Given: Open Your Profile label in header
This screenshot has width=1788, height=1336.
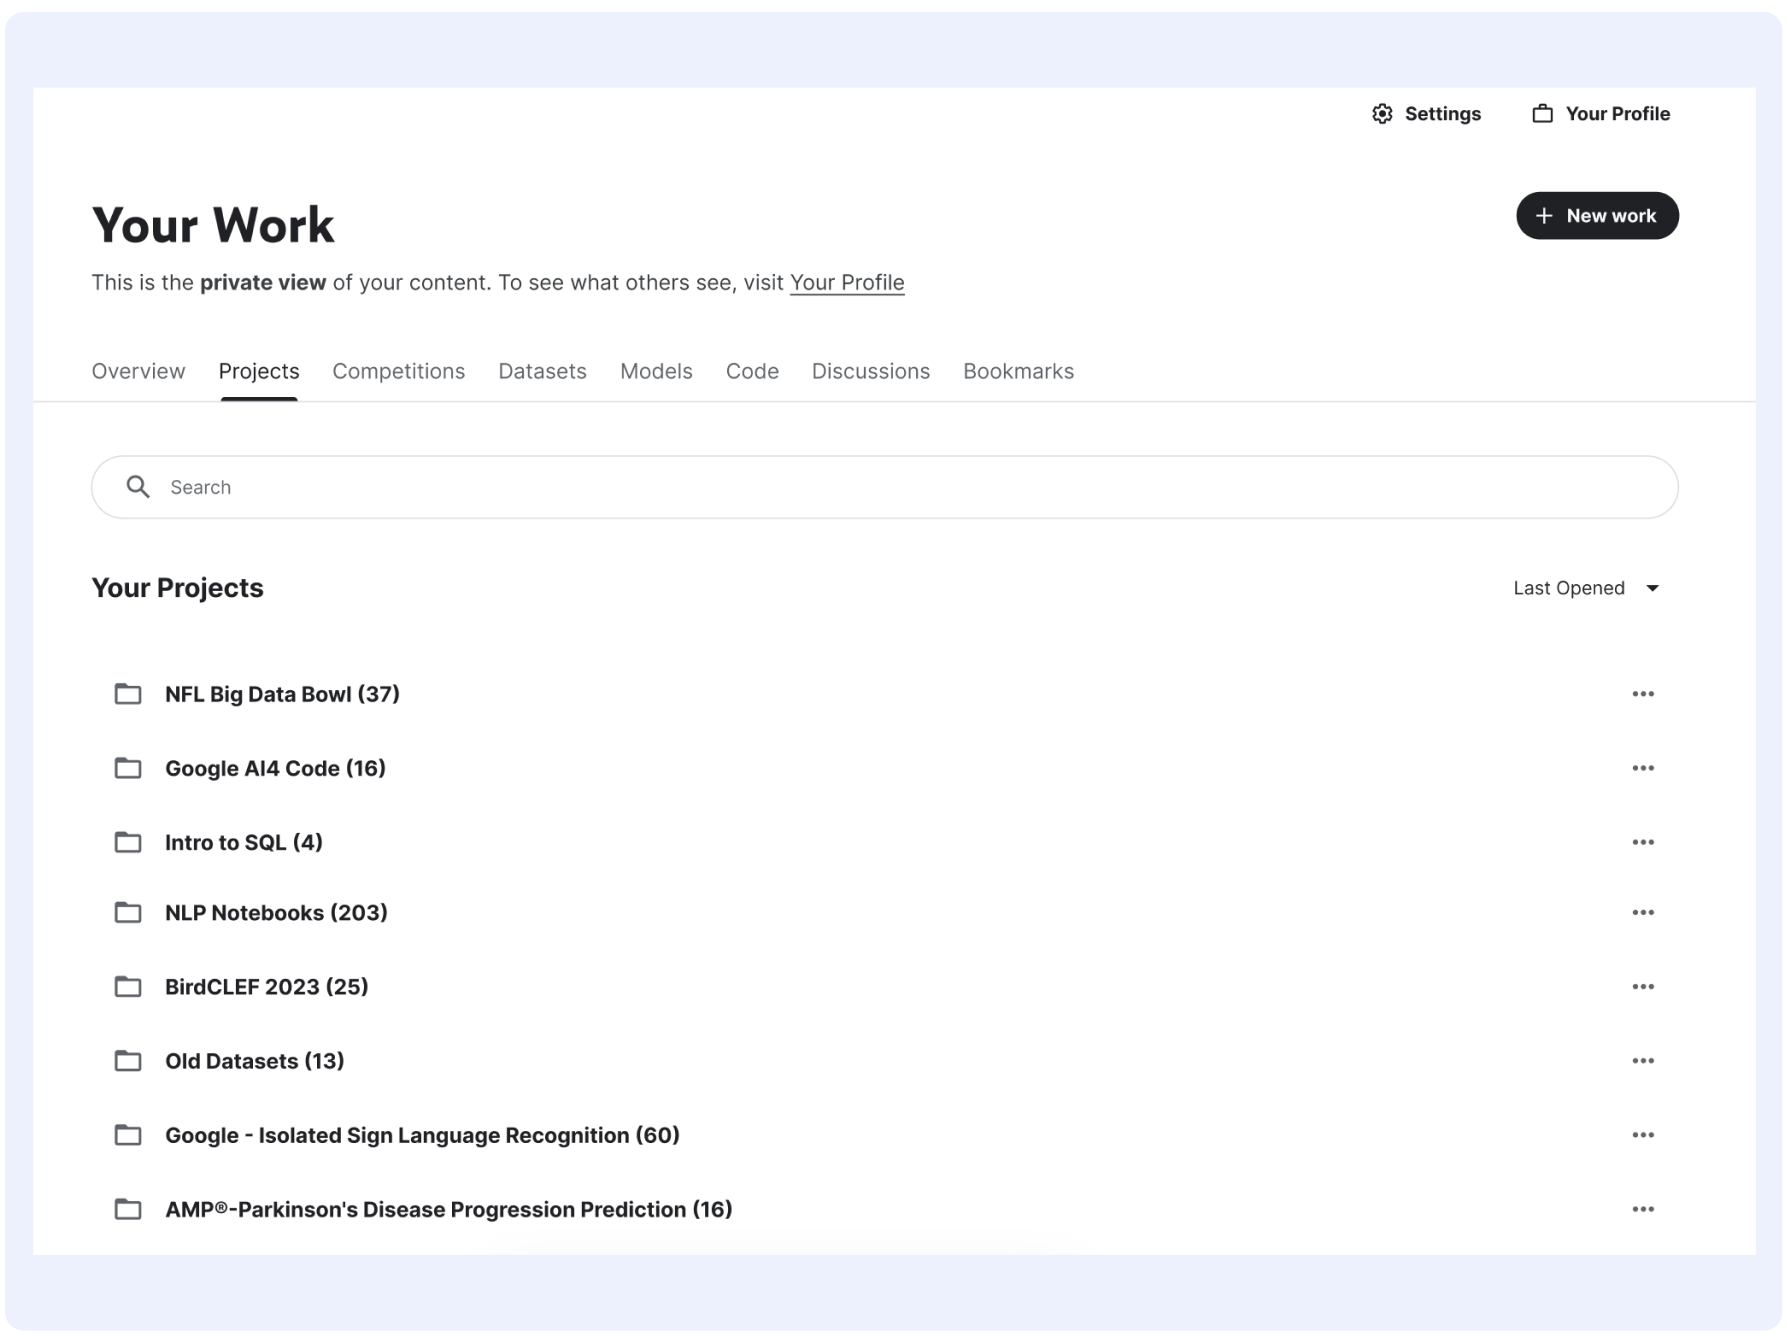Looking at the screenshot, I should (x=1617, y=114).
